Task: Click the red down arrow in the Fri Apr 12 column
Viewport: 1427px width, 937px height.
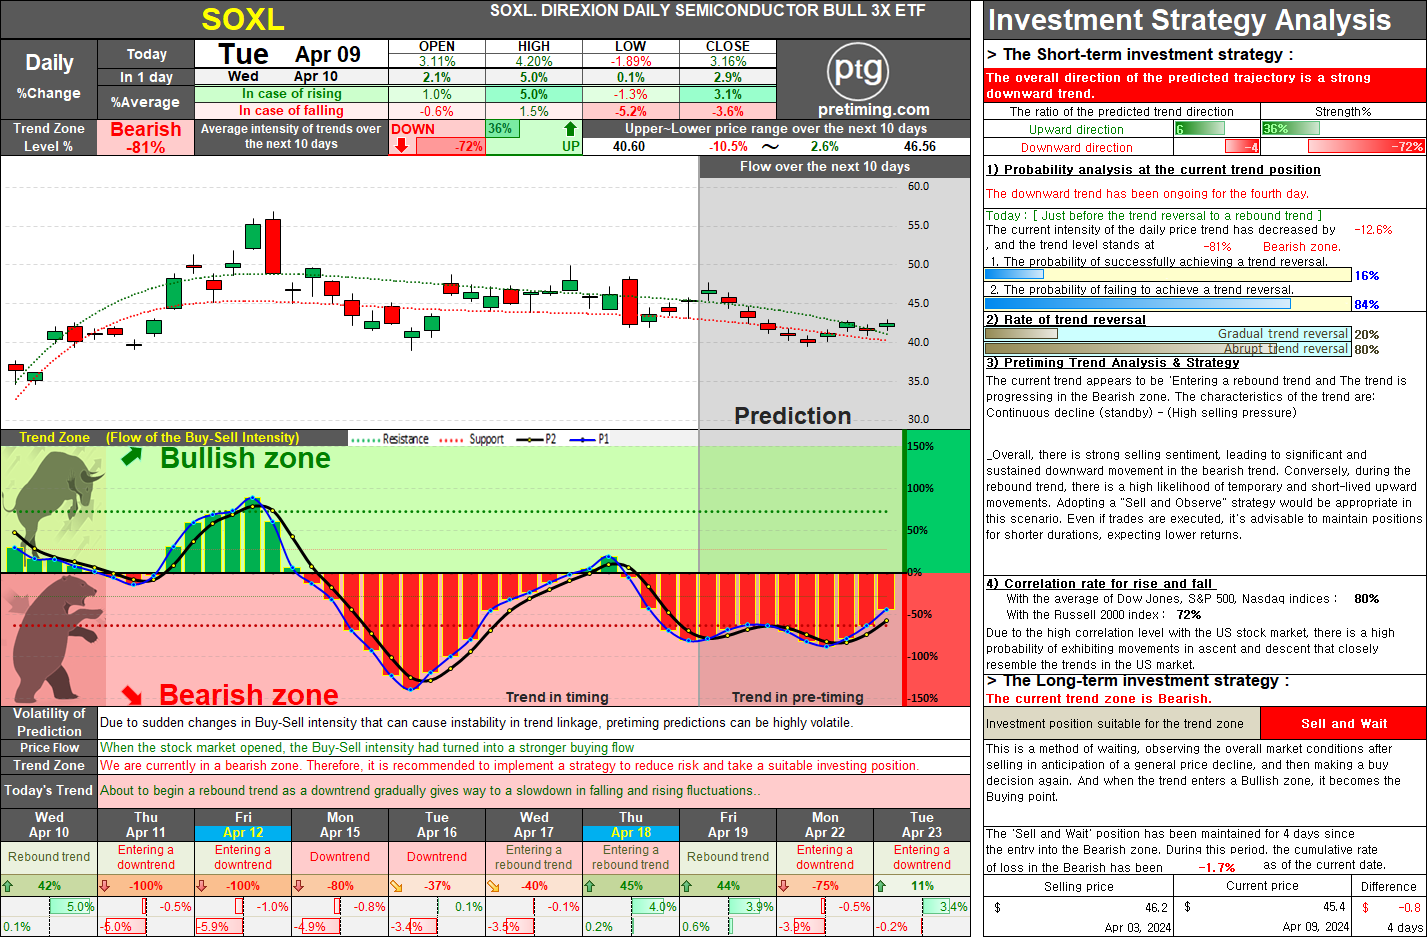Action: pos(201,885)
